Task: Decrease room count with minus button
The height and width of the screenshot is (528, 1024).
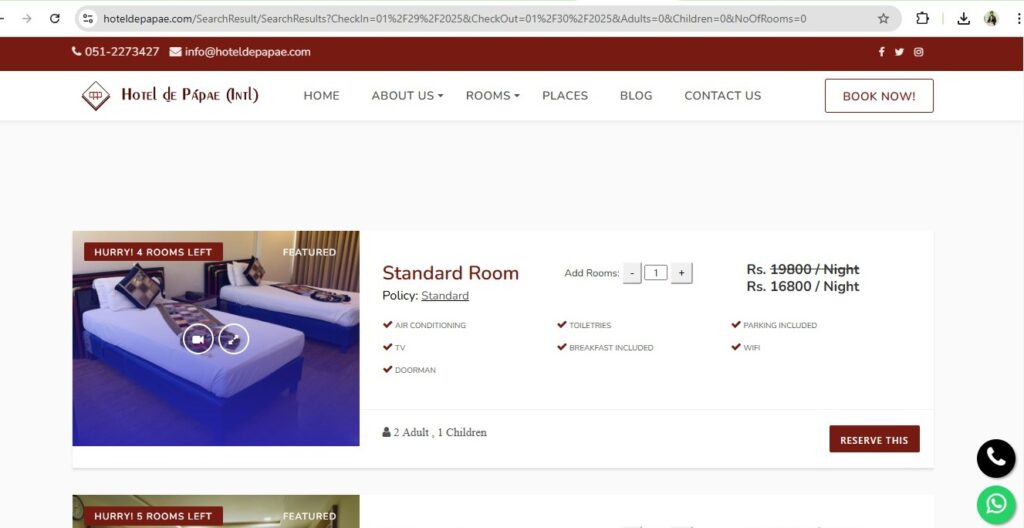Action: 632,272
